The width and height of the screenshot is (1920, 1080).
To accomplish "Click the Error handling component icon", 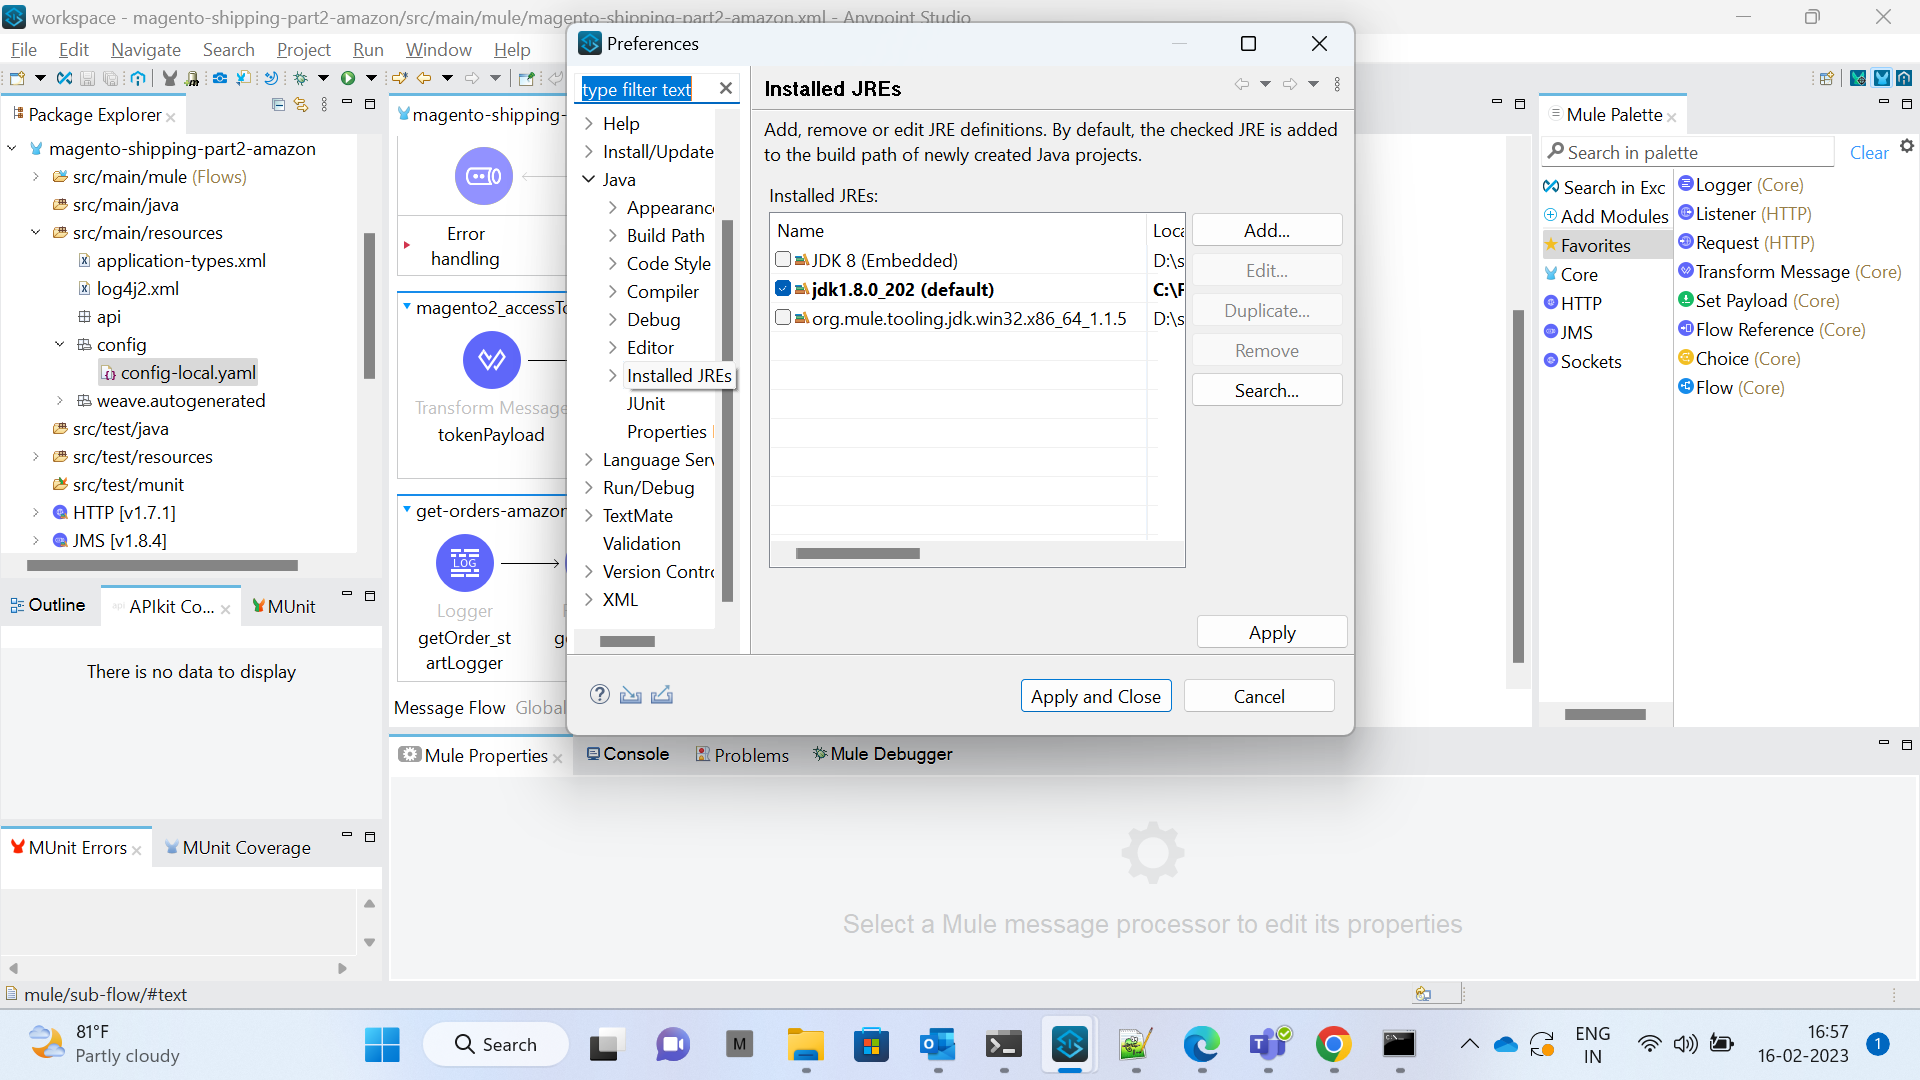I will [484, 176].
